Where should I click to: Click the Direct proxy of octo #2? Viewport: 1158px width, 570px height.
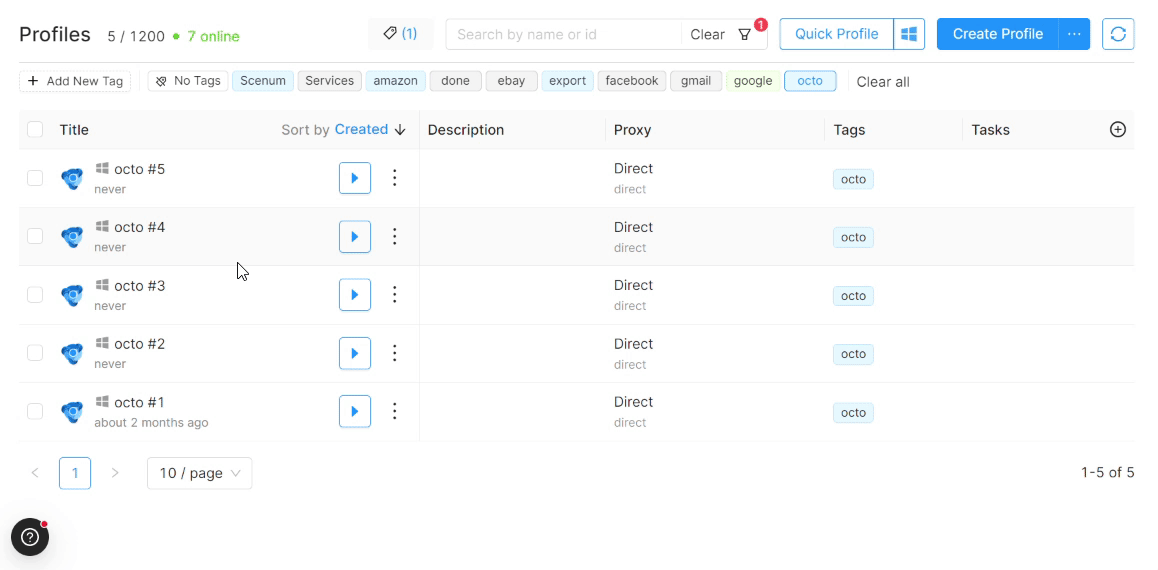click(633, 344)
